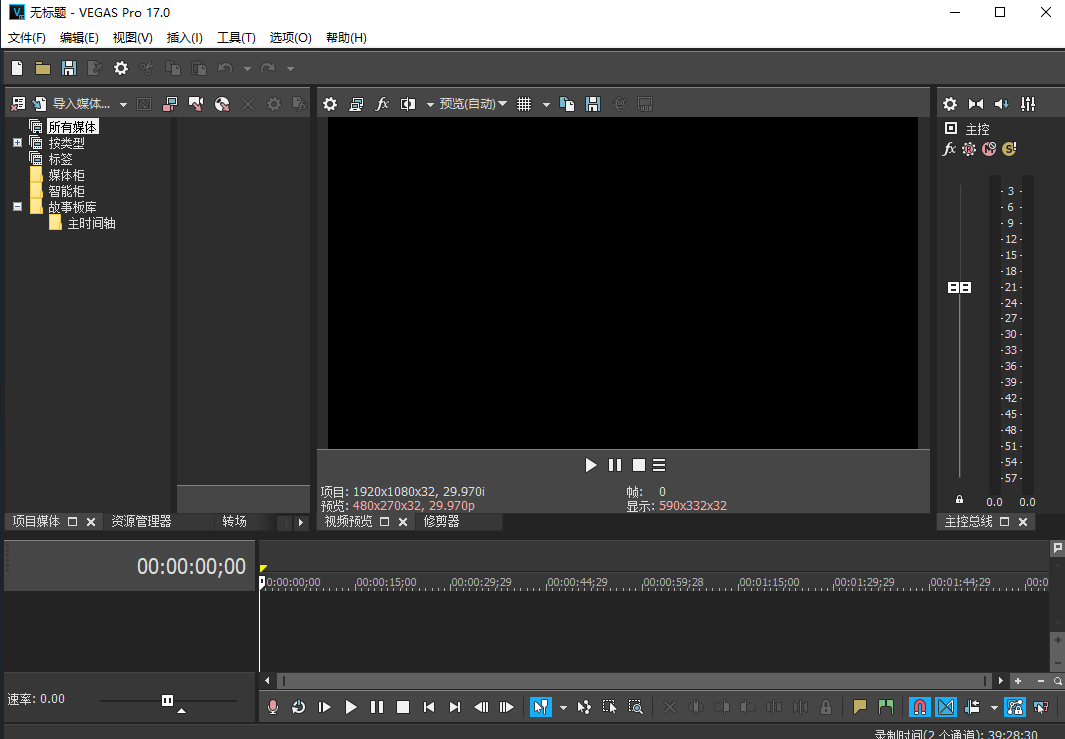This screenshot has height=739, width=1065.
Task: Open master bus audio properties gear
Action: click(x=950, y=104)
